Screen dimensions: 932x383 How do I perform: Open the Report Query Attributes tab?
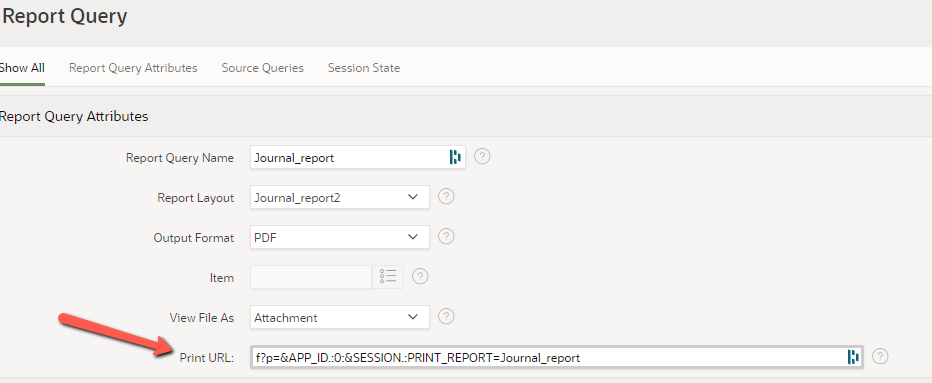point(133,68)
